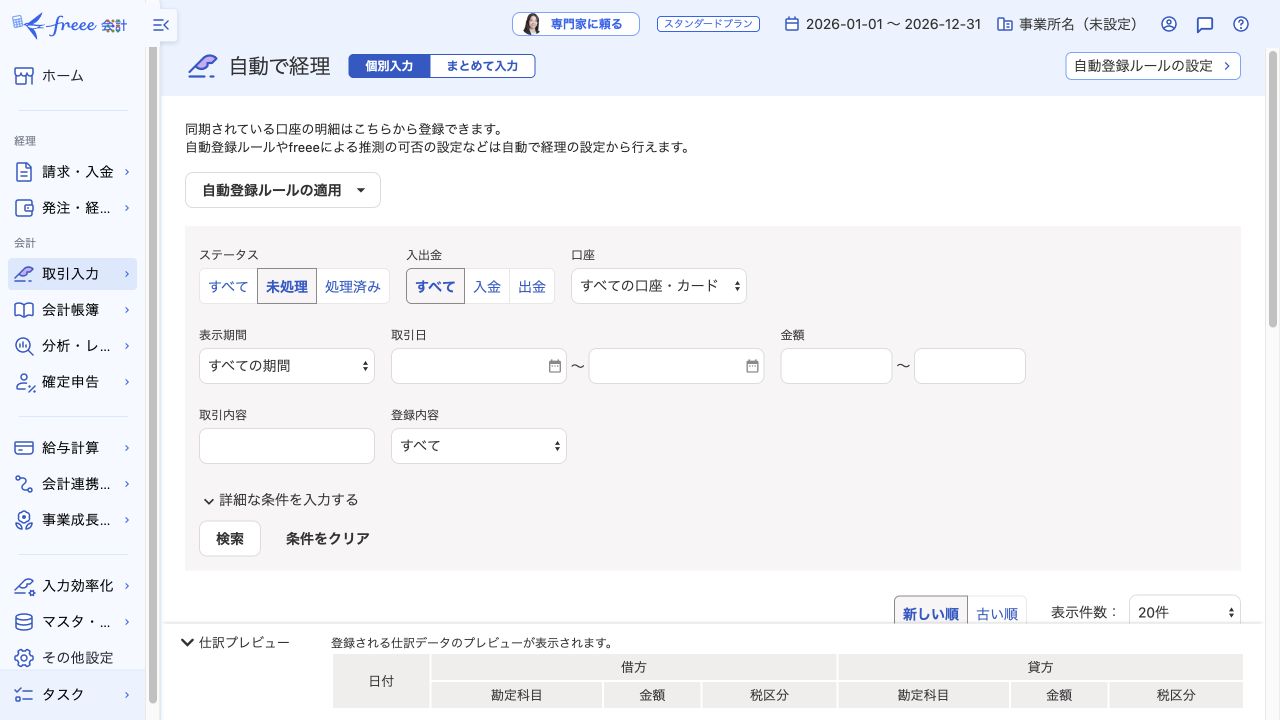Image resolution: width=1280 pixels, height=720 pixels.
Task: Click the 自動で経理 heading pen icon
Action: (x=203, y=66)
